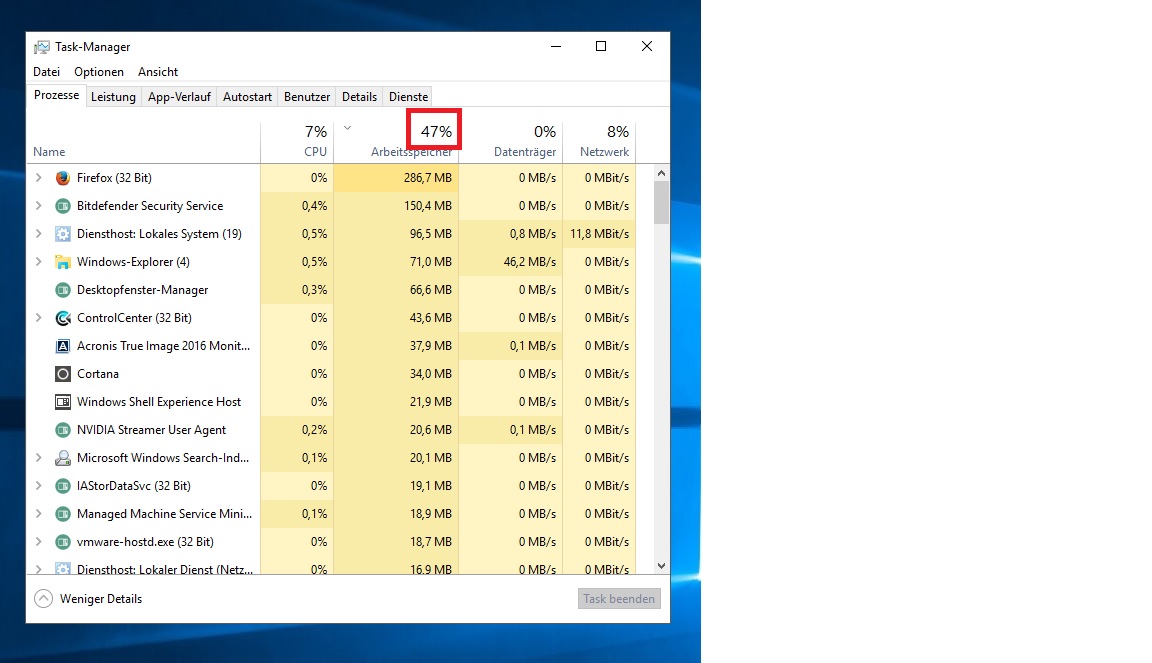
Task: Click network value 11,8 MBit/s
Action: [x=600, y=234]
